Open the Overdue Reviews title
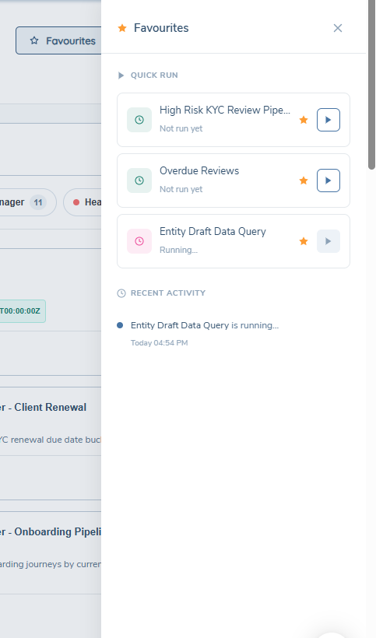The height and width of the screenshot is (638, 376). point(199,170)
